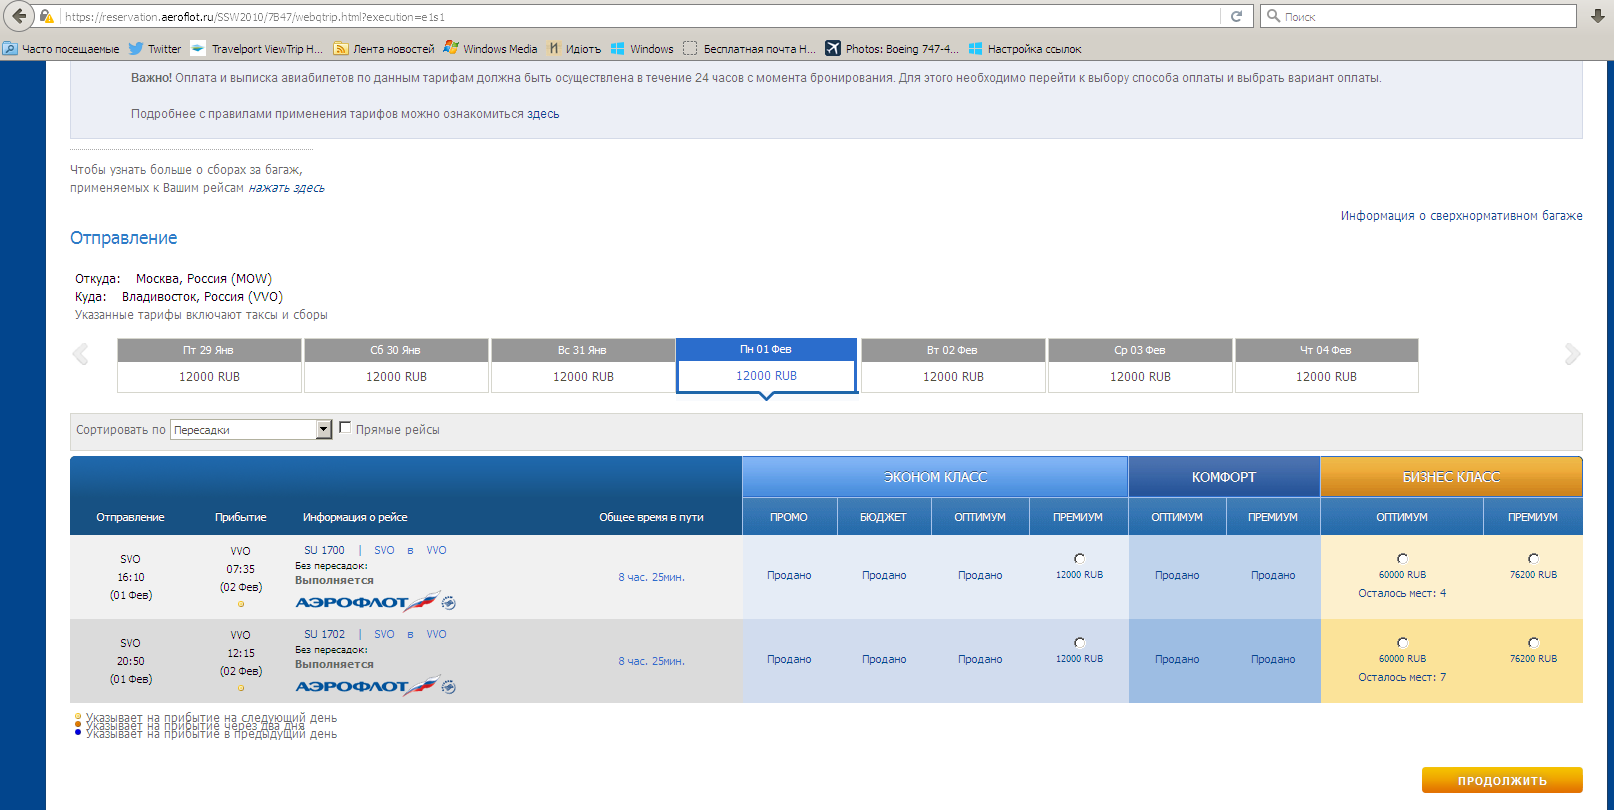Select 12000 RUB economy premium for SU 1700
This screenshot has height=810, width=1614.
pos(1079,558)
